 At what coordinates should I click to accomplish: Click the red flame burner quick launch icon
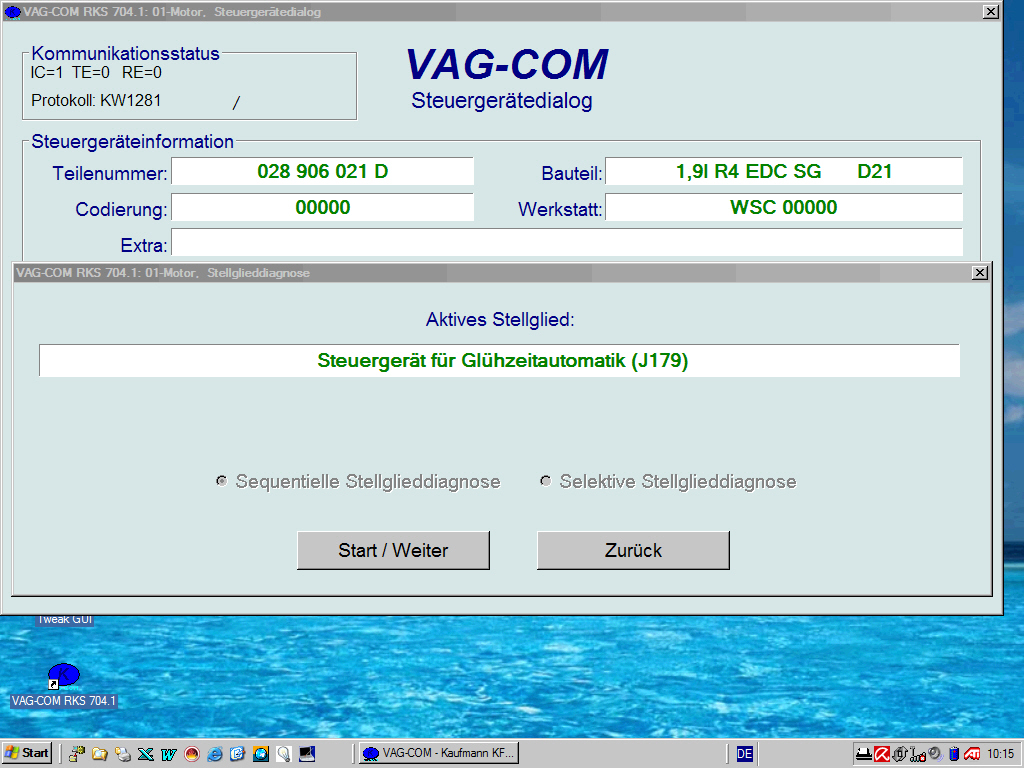pyautogui.click(x=191, y=754)
